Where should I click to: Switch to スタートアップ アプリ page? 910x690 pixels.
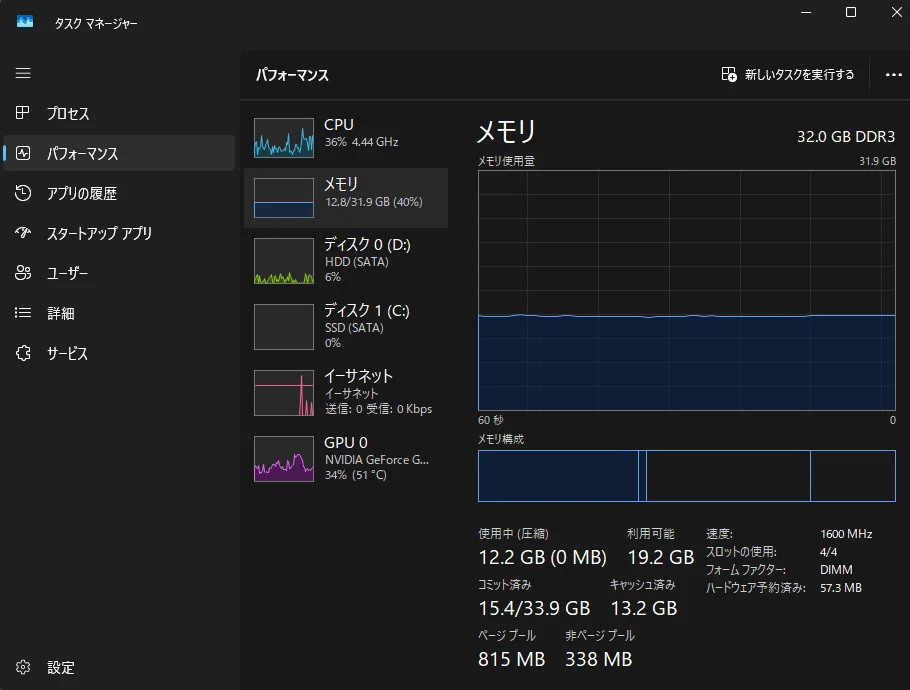tap(119, 233)
